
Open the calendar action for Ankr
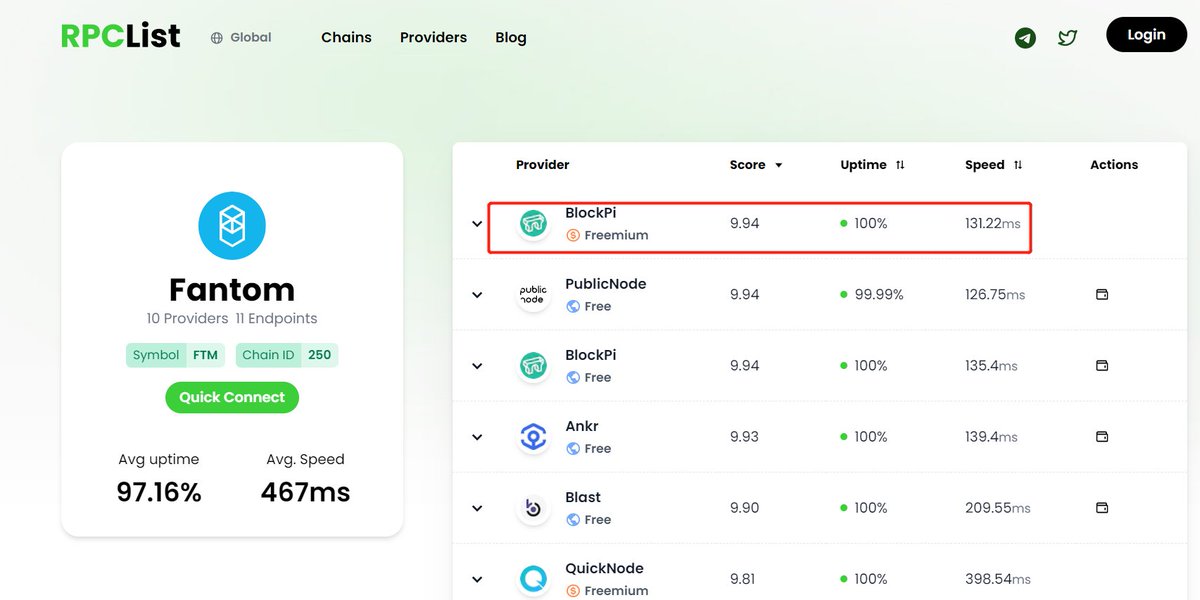tap(1101, 436)
